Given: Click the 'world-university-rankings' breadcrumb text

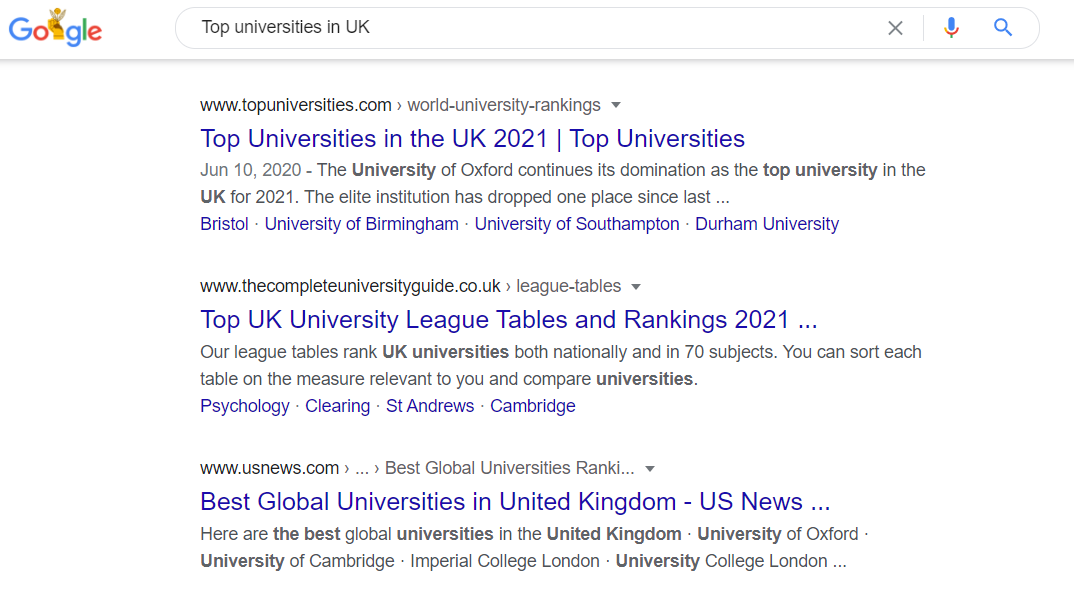Looking at the screenshot, I should pyautogui.click(x=503, y=105).
